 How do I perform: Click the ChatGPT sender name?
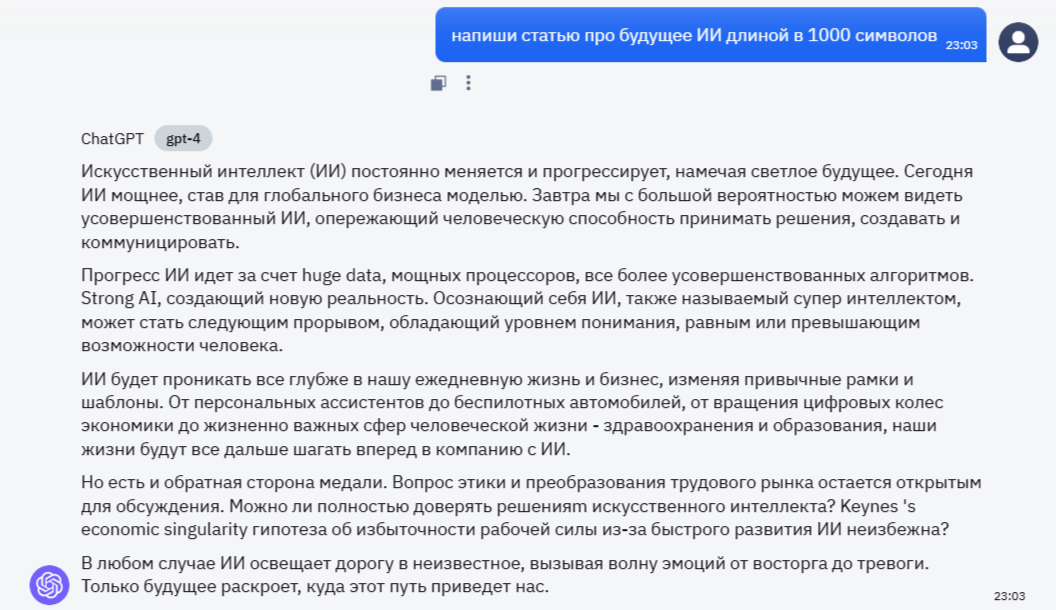click(x=112, y=139)
